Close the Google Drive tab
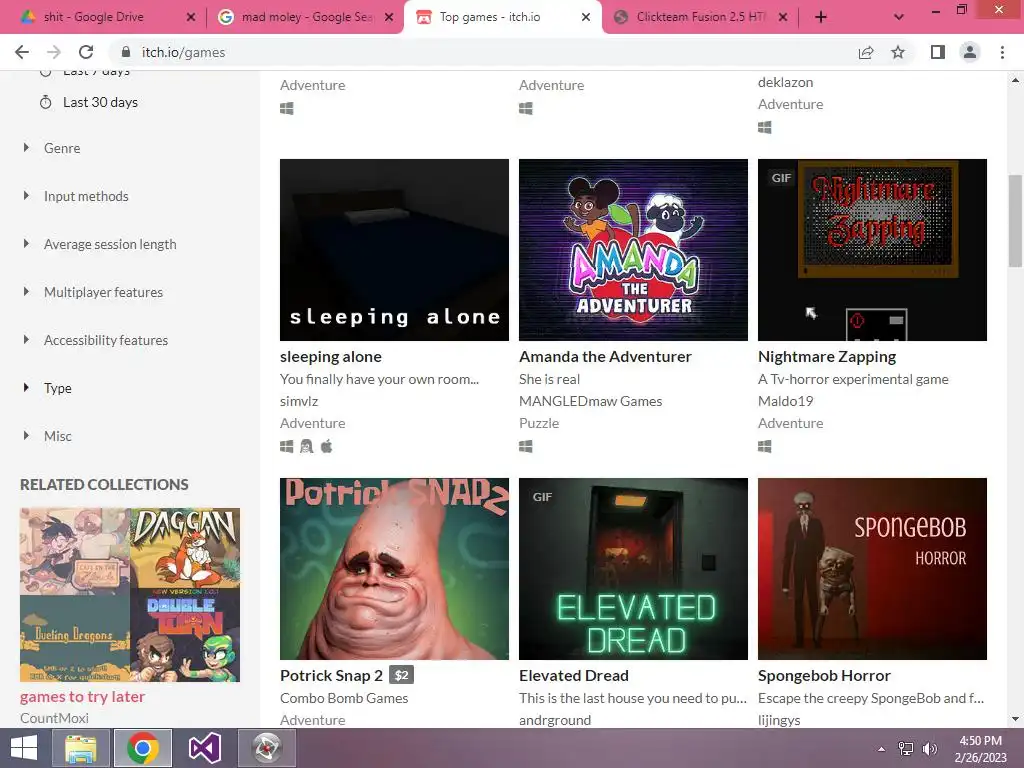Image resolution: width=1024 pixels, height=768 pixels. click(191, 18)
